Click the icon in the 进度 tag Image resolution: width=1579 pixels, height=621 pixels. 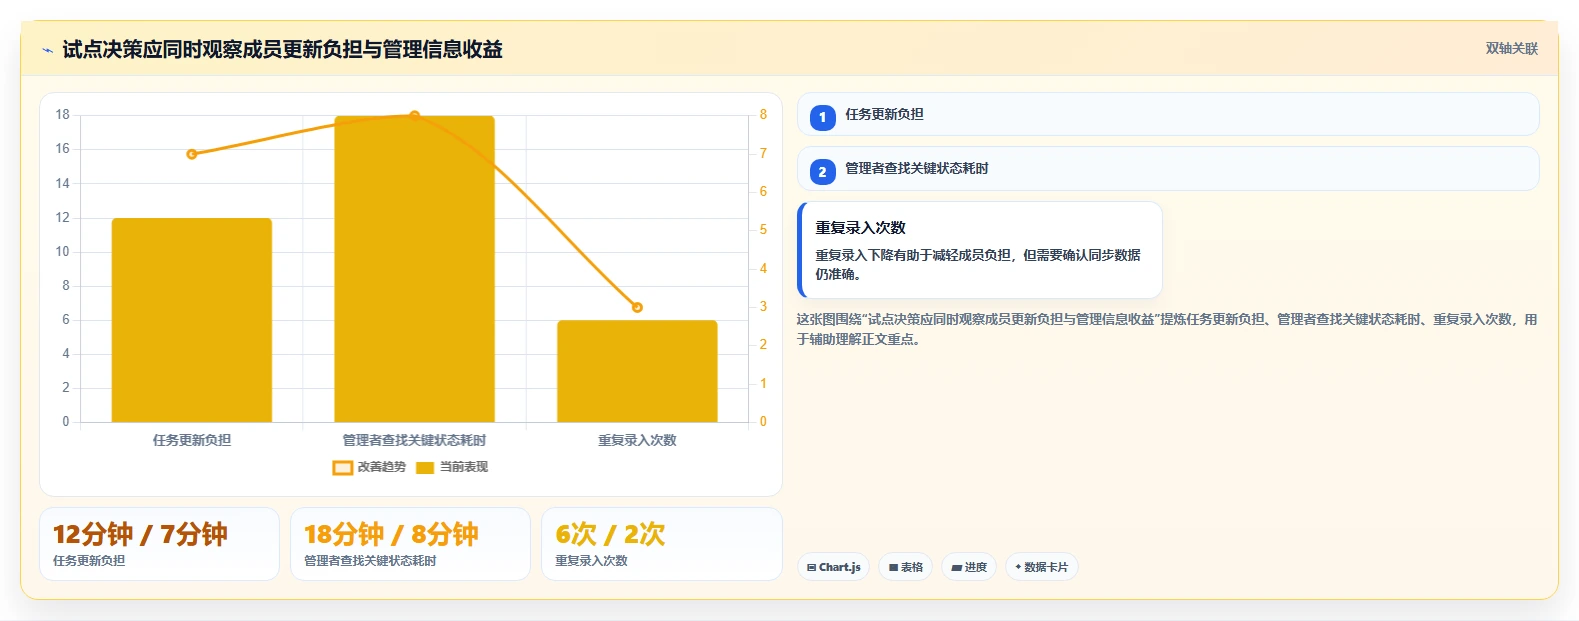click(x=957, y=568)
